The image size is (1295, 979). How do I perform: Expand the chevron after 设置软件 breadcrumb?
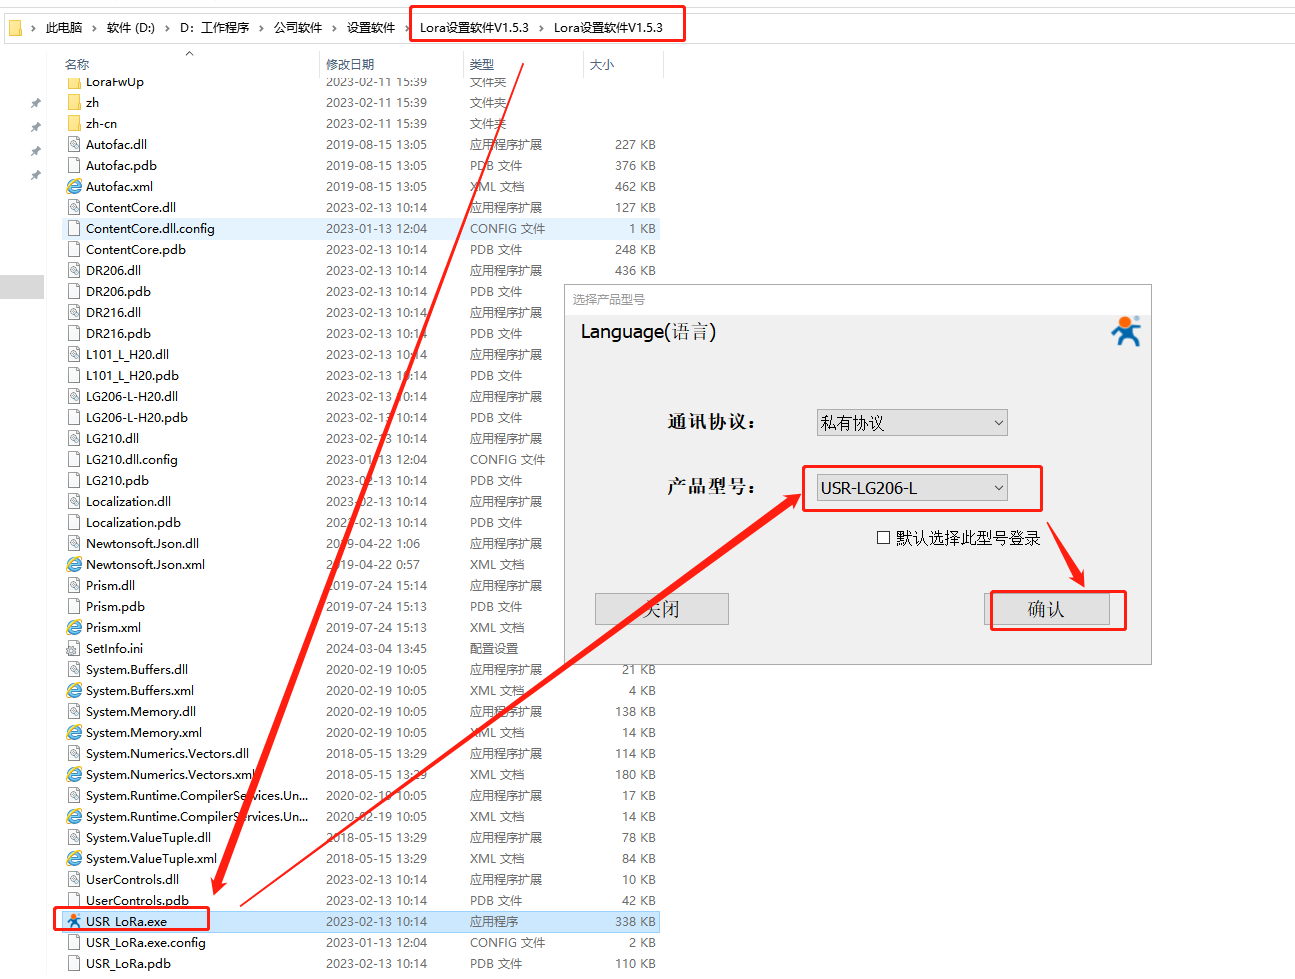408,28
